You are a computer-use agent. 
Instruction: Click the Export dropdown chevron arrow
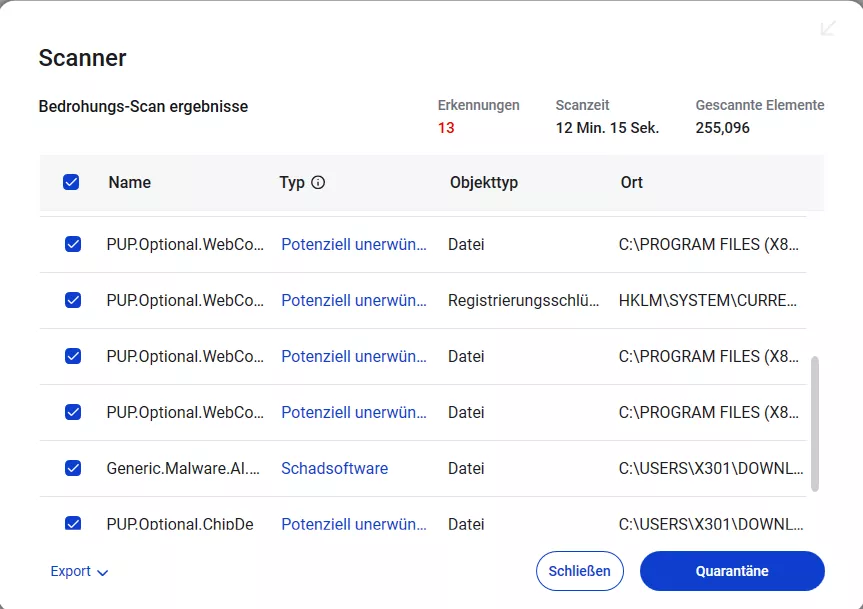pyautogui.click(x=103, y=573)
